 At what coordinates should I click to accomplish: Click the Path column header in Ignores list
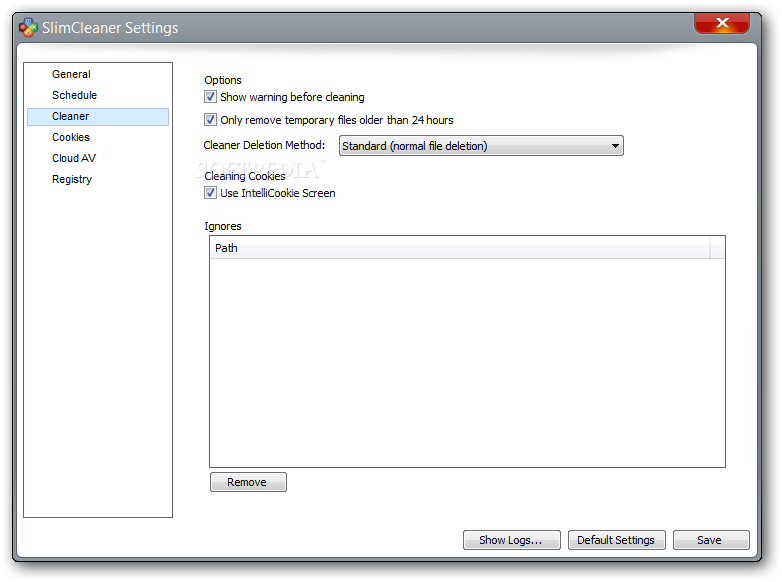point(460,248)
